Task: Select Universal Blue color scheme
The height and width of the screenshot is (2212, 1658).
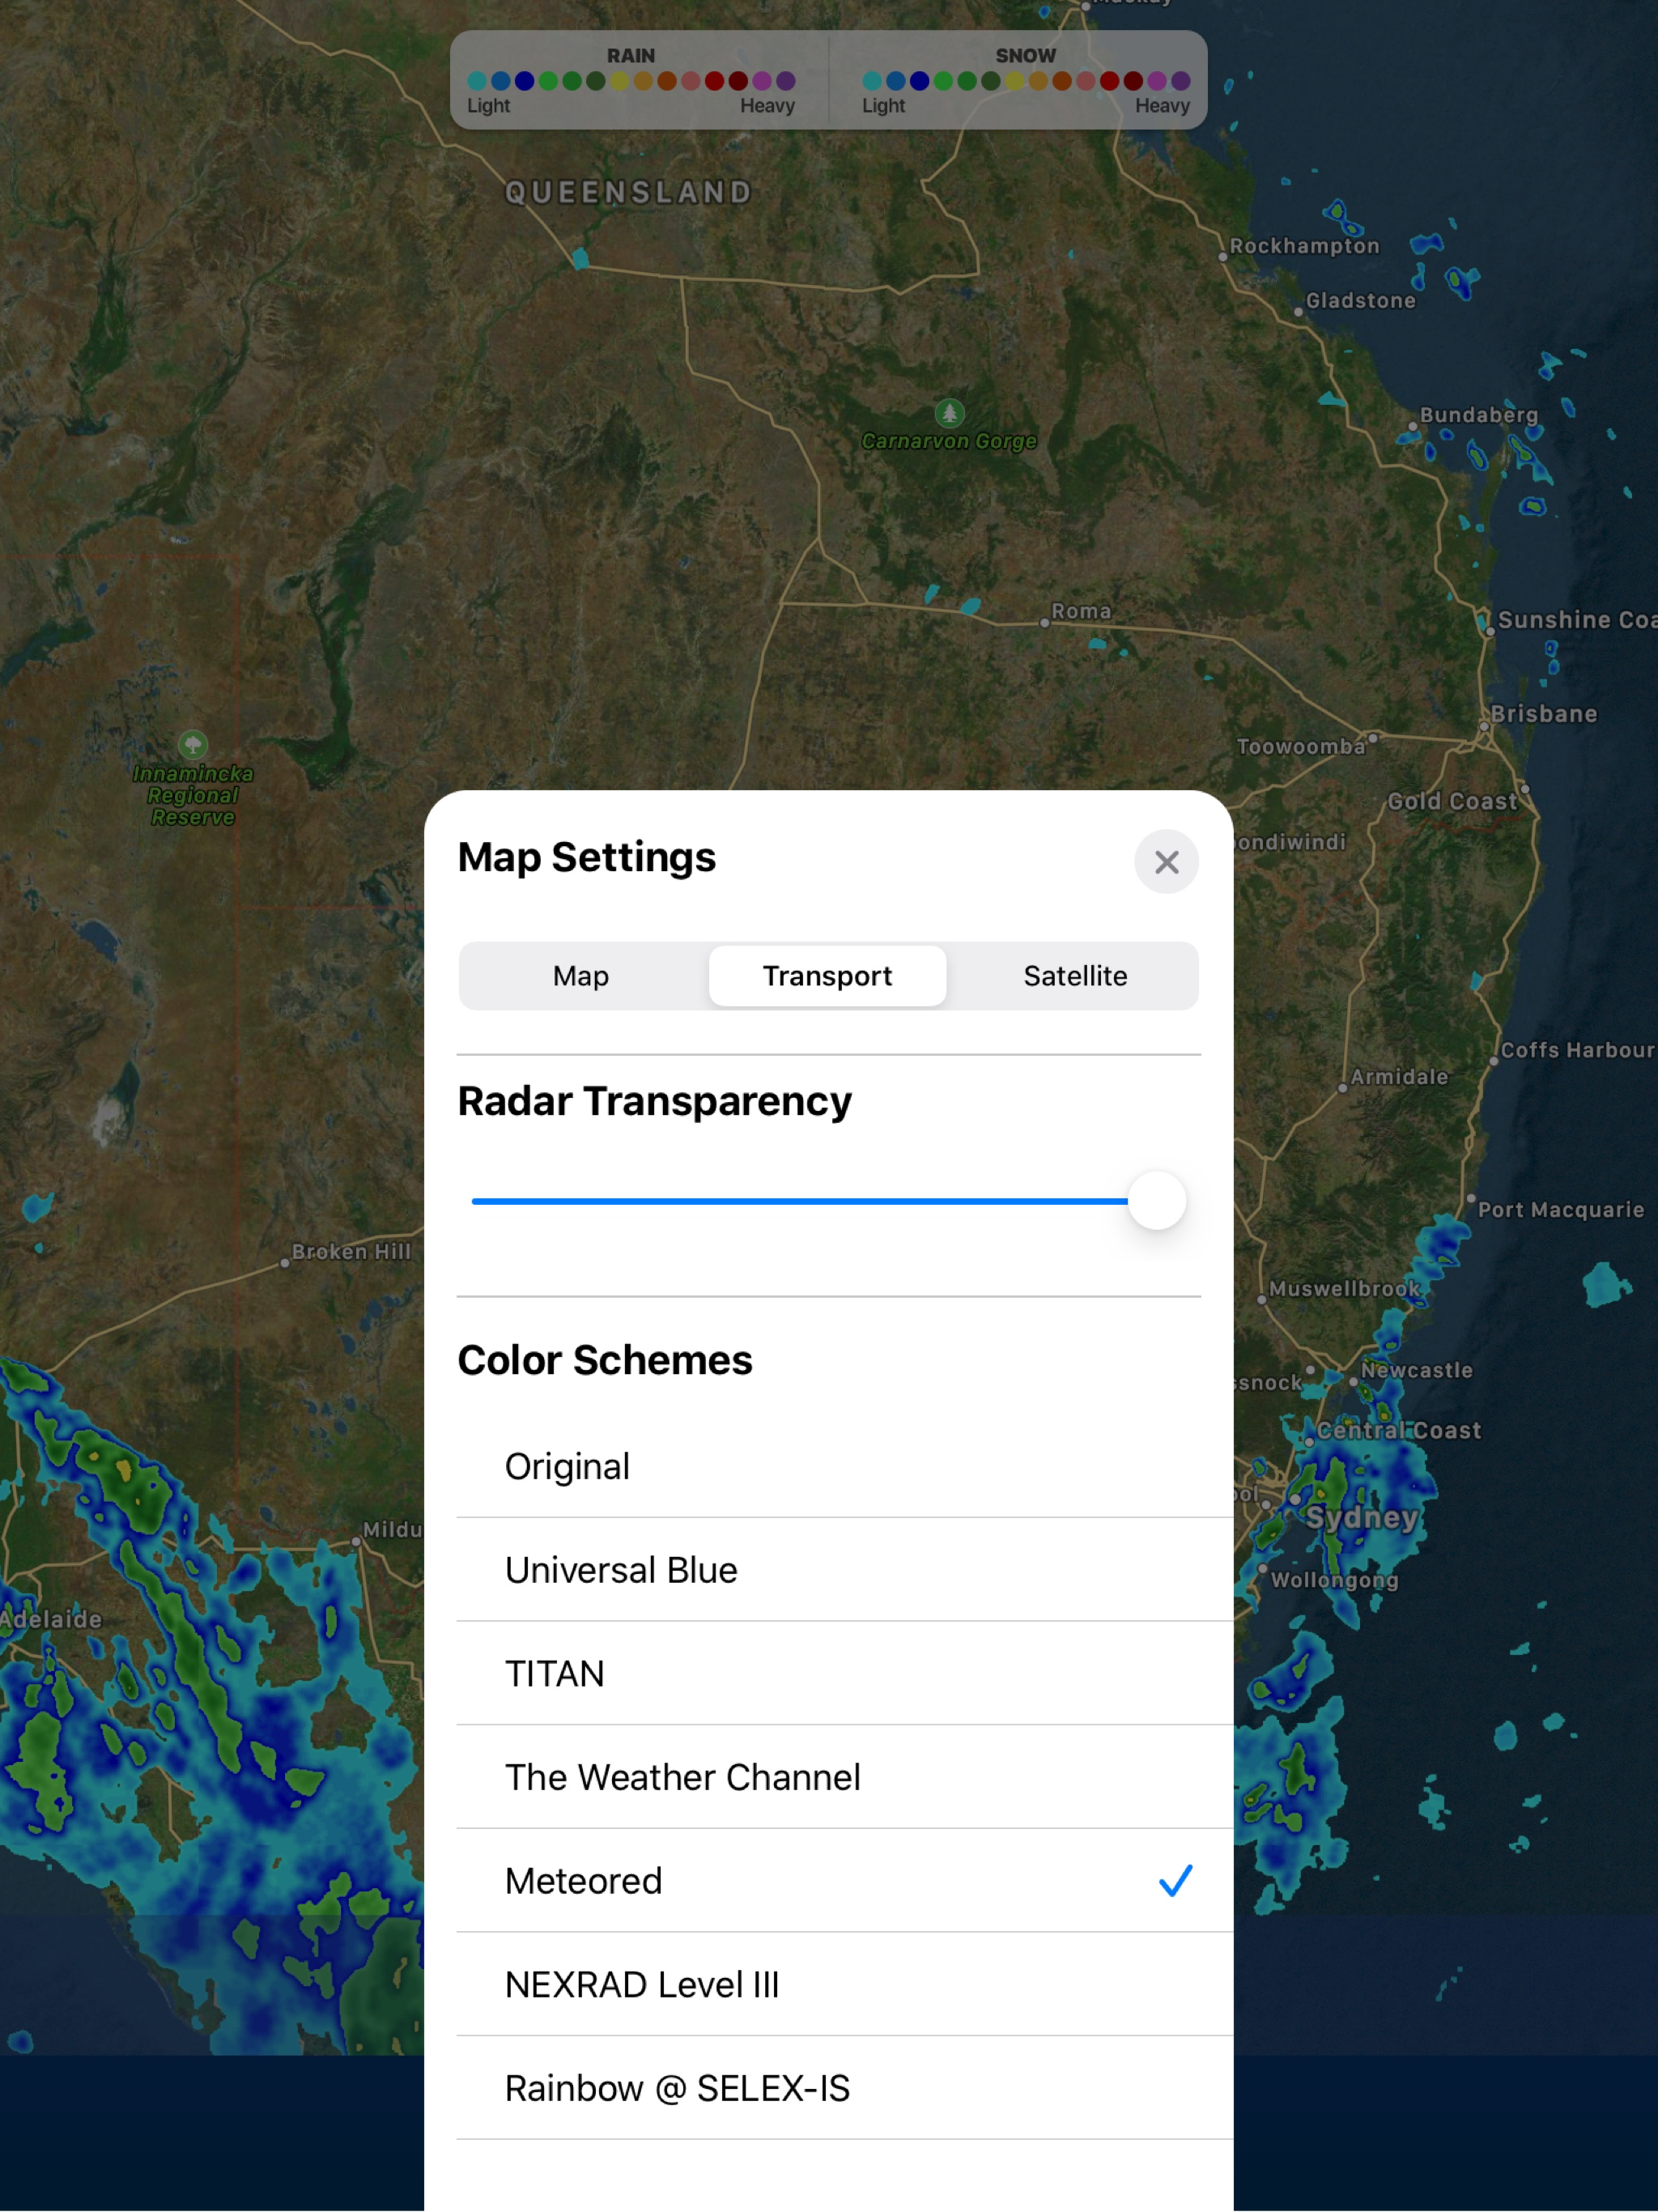Action: pyautogui.click(x=621, y=1570)
